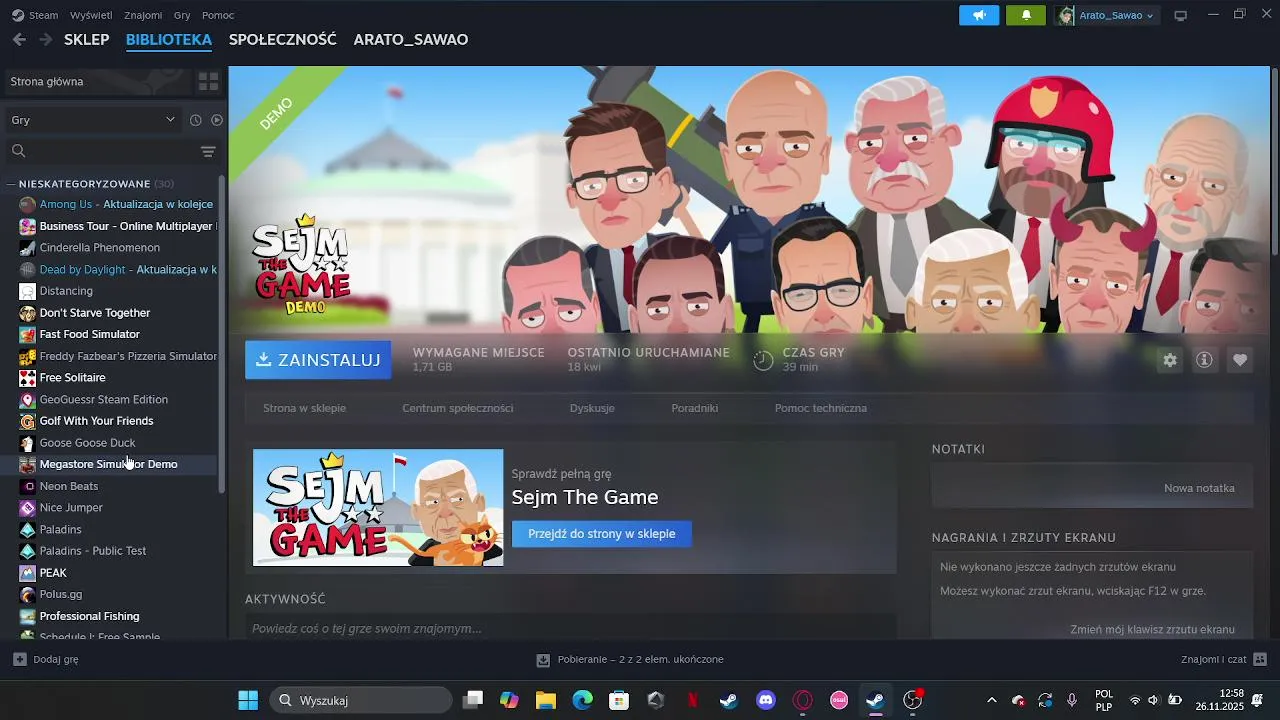Viewport: 1280px width, 720px height.
Task: Show game info icon
Action: point(1205,360)
